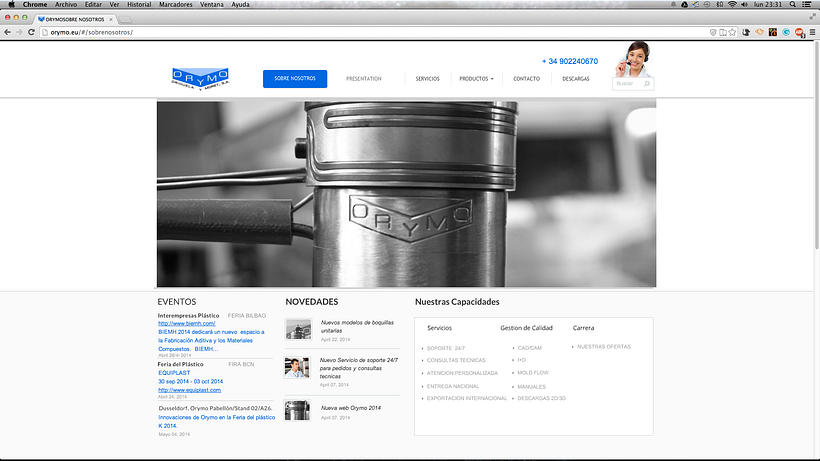Open the Innovaciones de Orymo article link

click(x=217, y=421)
